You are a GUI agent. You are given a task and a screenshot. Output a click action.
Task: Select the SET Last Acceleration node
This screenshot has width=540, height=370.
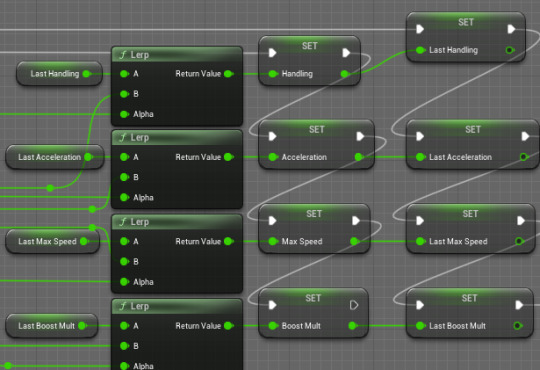pos(472,145)
